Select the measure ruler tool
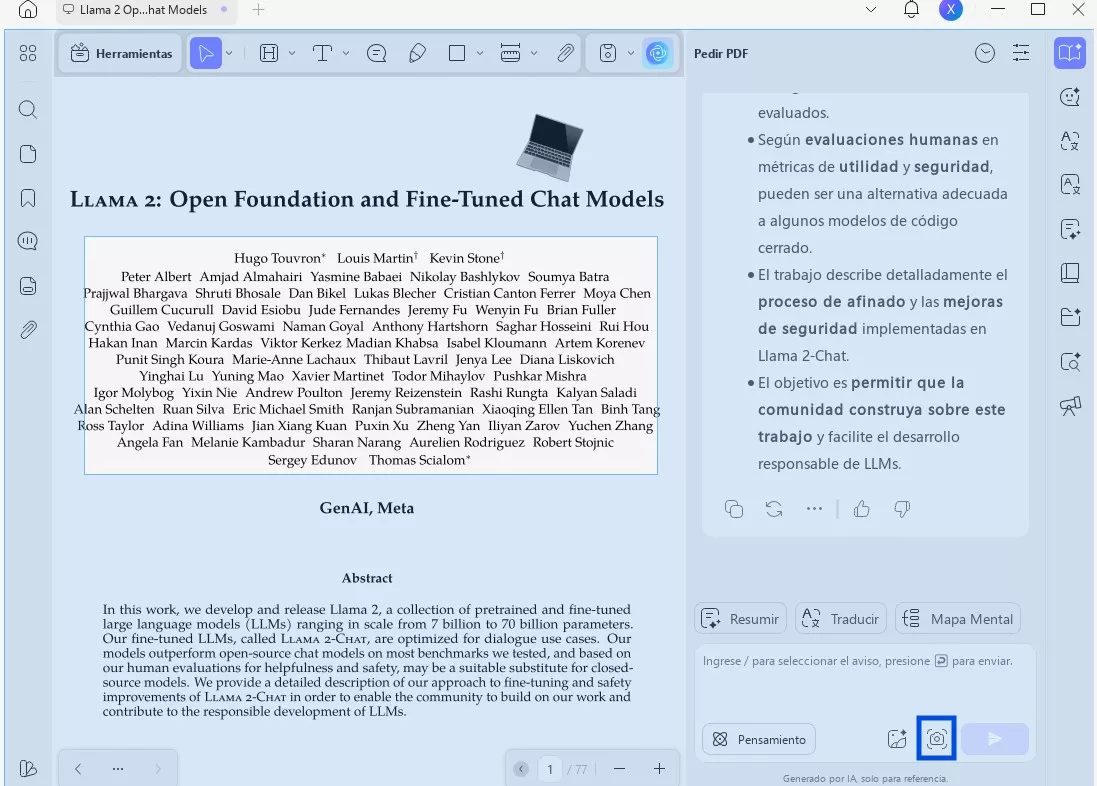Screen dimensions: 1097x786 coord(510,53)
